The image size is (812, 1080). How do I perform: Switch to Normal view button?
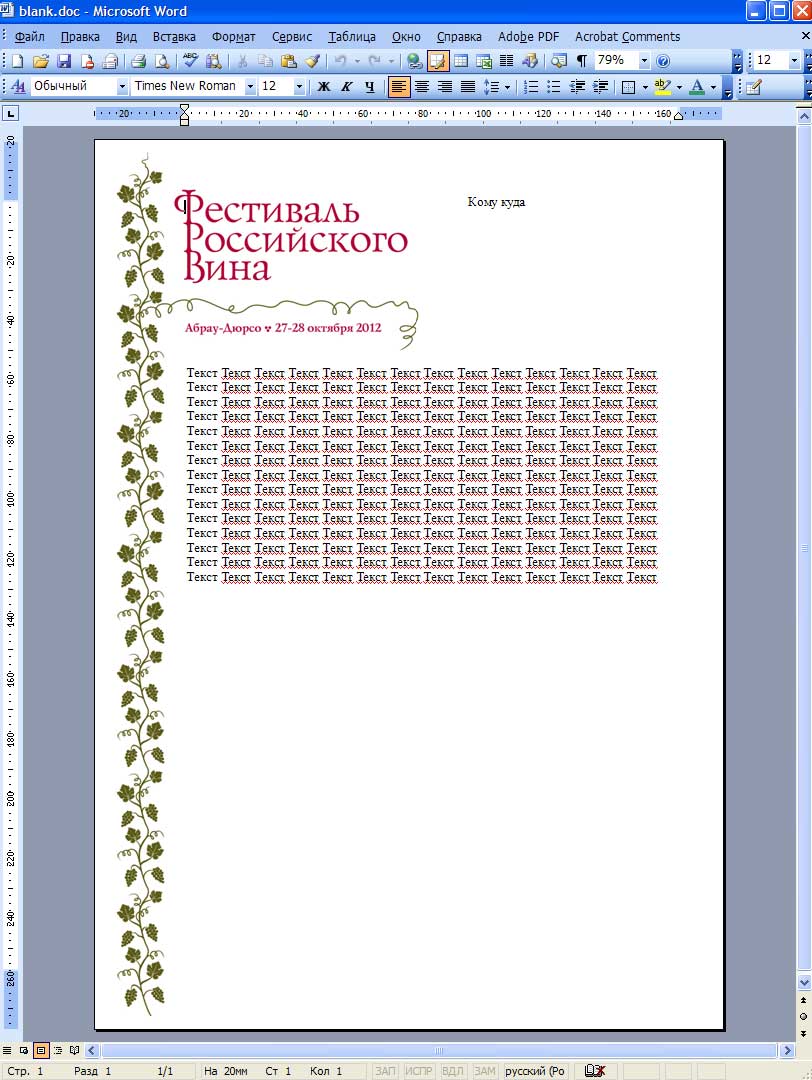click(x=7, y=1050)
